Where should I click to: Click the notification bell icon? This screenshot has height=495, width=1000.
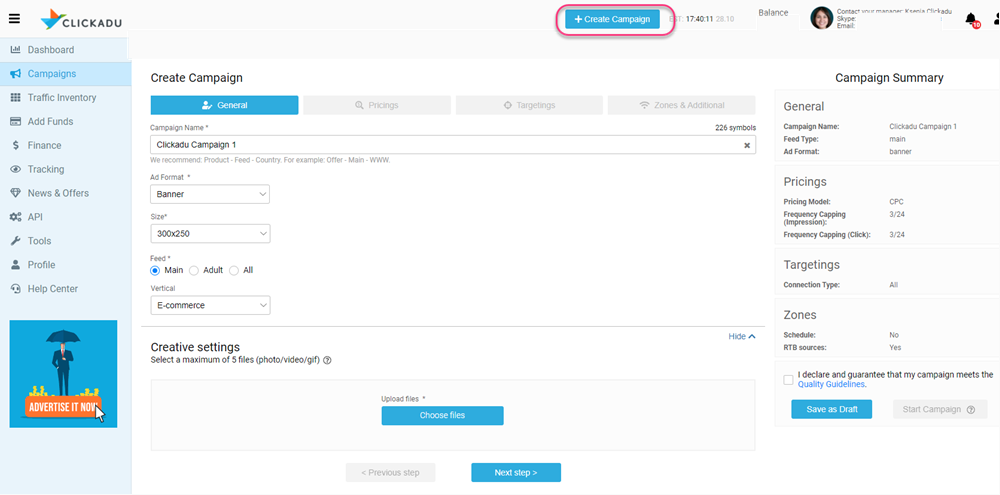[x=970, y=19]
